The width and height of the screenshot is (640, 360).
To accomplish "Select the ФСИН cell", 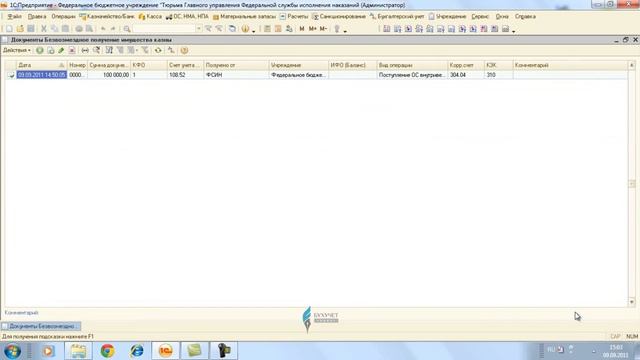I will tap(236, 75).
